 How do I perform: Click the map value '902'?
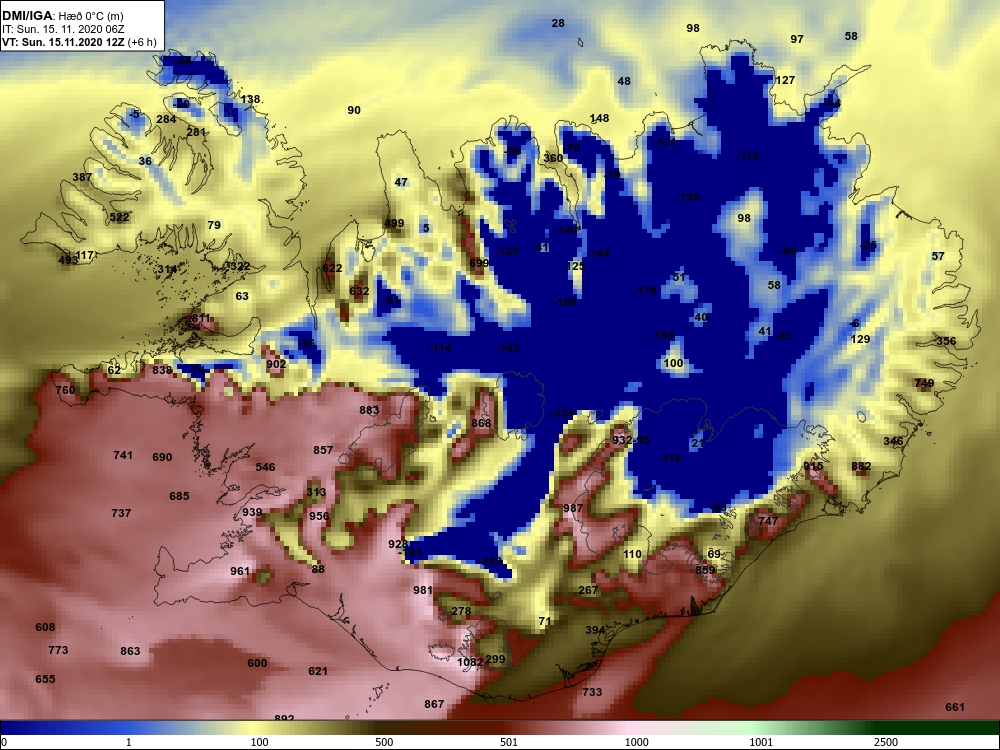276,364
